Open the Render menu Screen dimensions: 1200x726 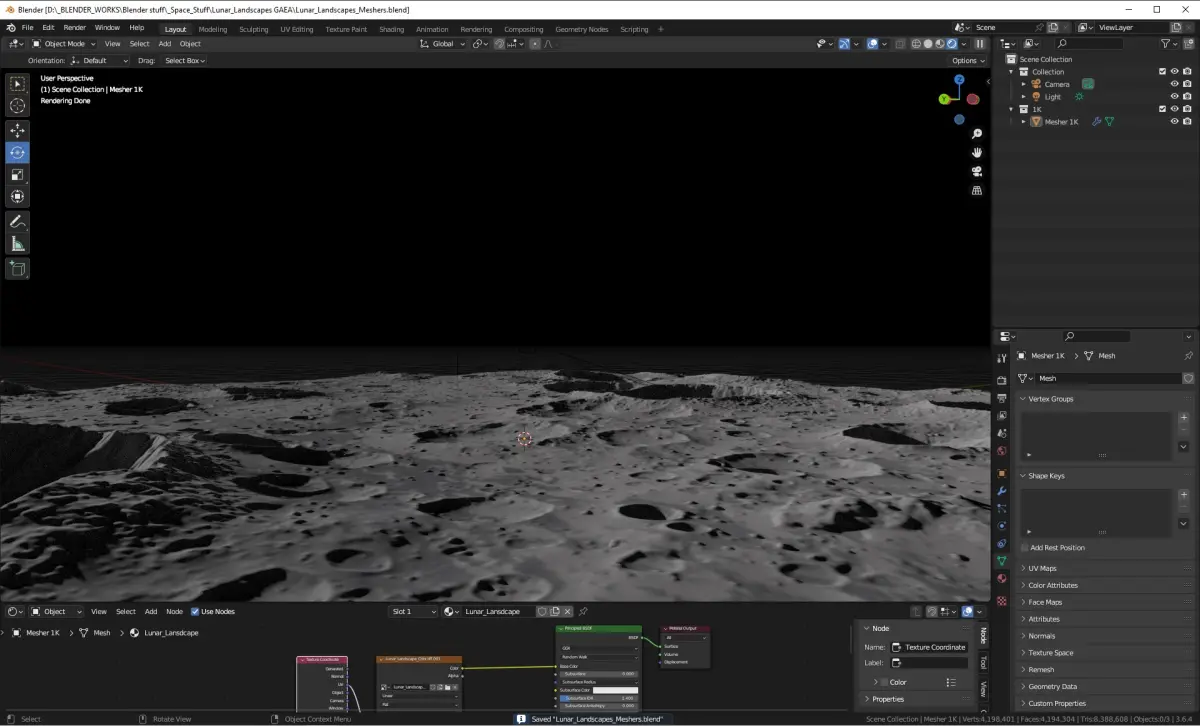point(75,28)
